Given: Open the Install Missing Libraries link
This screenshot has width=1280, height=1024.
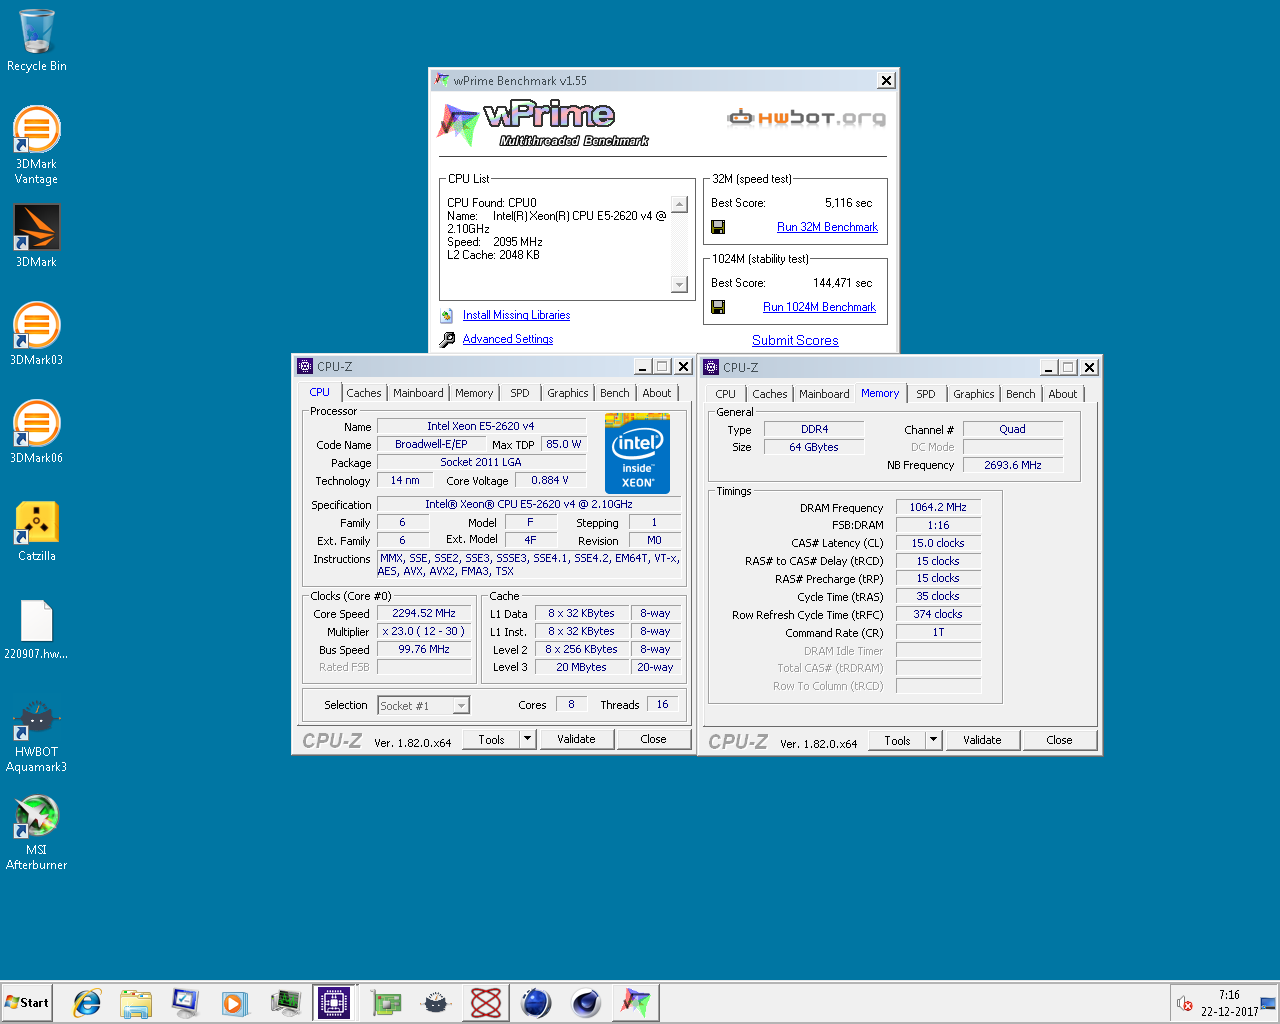Looking at the screenshot, I should pos(516,315).
